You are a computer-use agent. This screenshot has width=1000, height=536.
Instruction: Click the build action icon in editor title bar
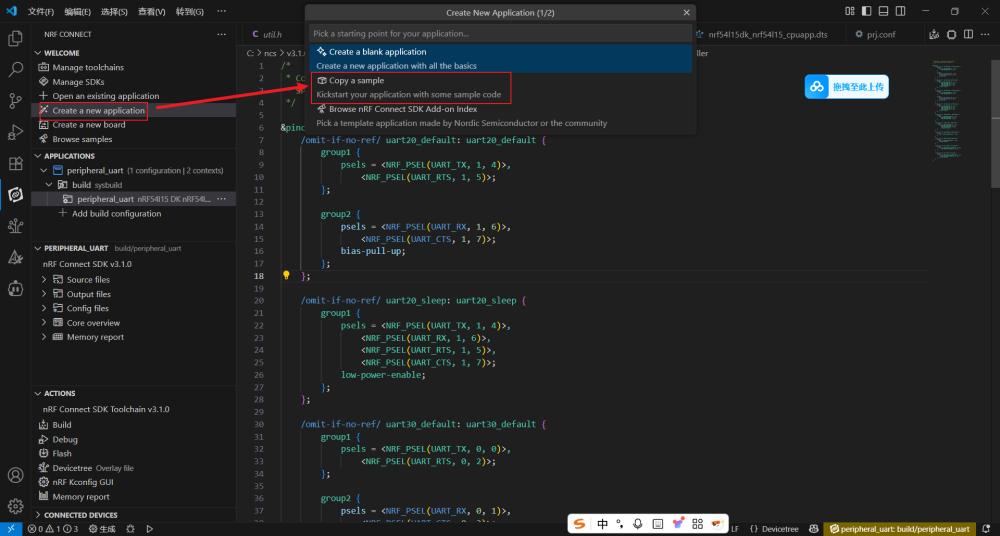[935, 34]
